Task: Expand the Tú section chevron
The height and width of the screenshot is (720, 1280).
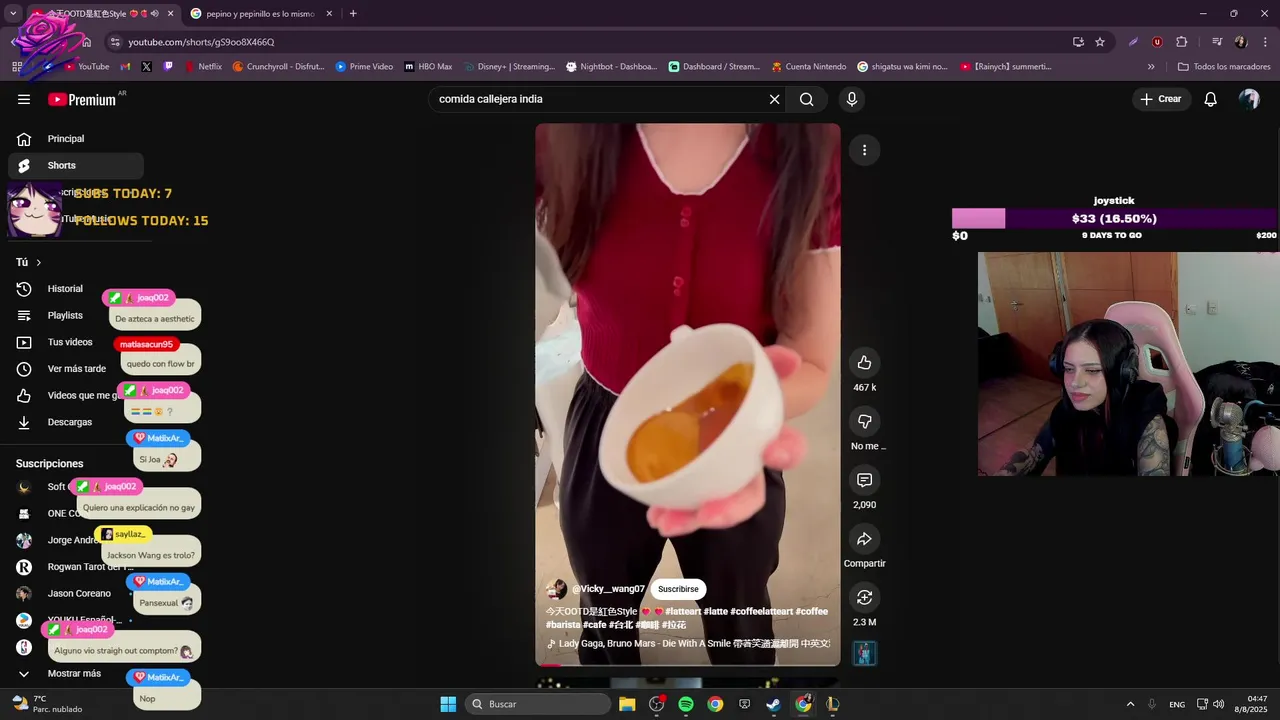Action: tap(39, 262)
